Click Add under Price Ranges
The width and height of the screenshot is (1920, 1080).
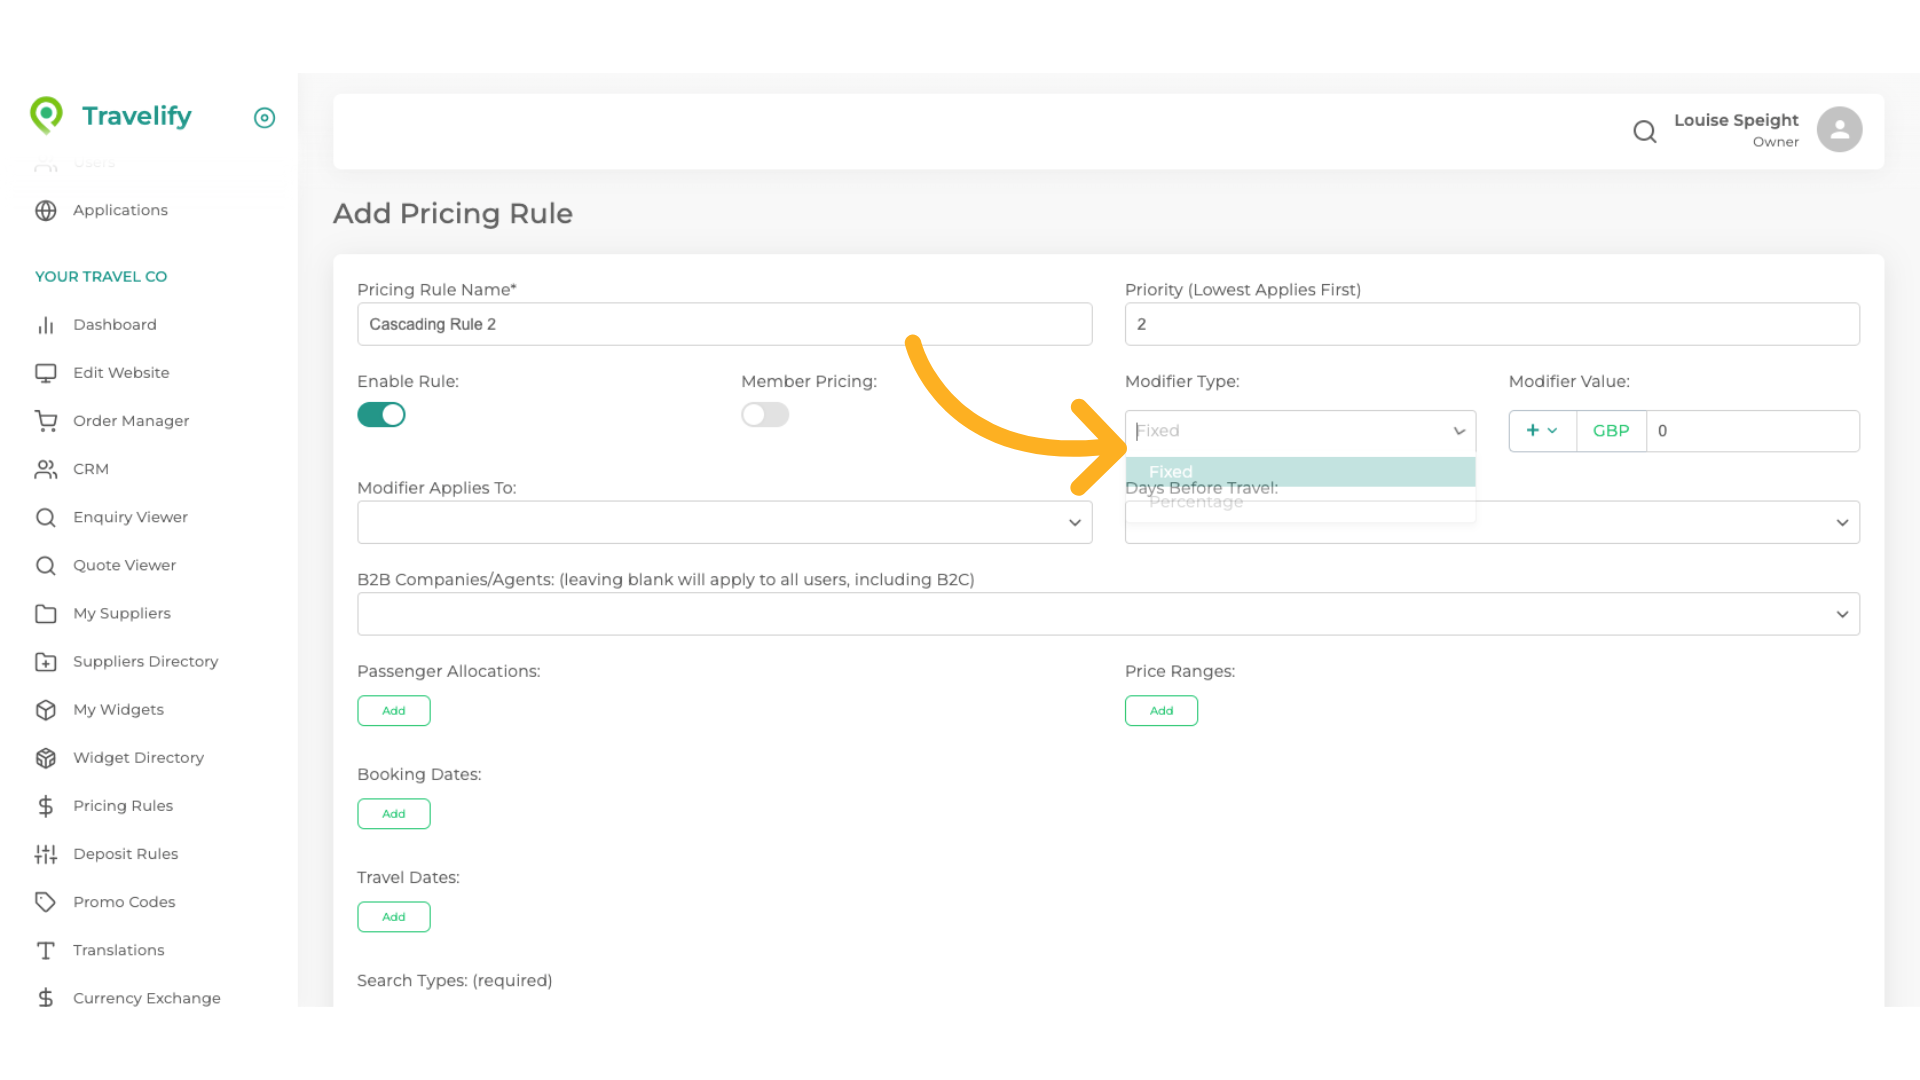[x=1161, y=711]
